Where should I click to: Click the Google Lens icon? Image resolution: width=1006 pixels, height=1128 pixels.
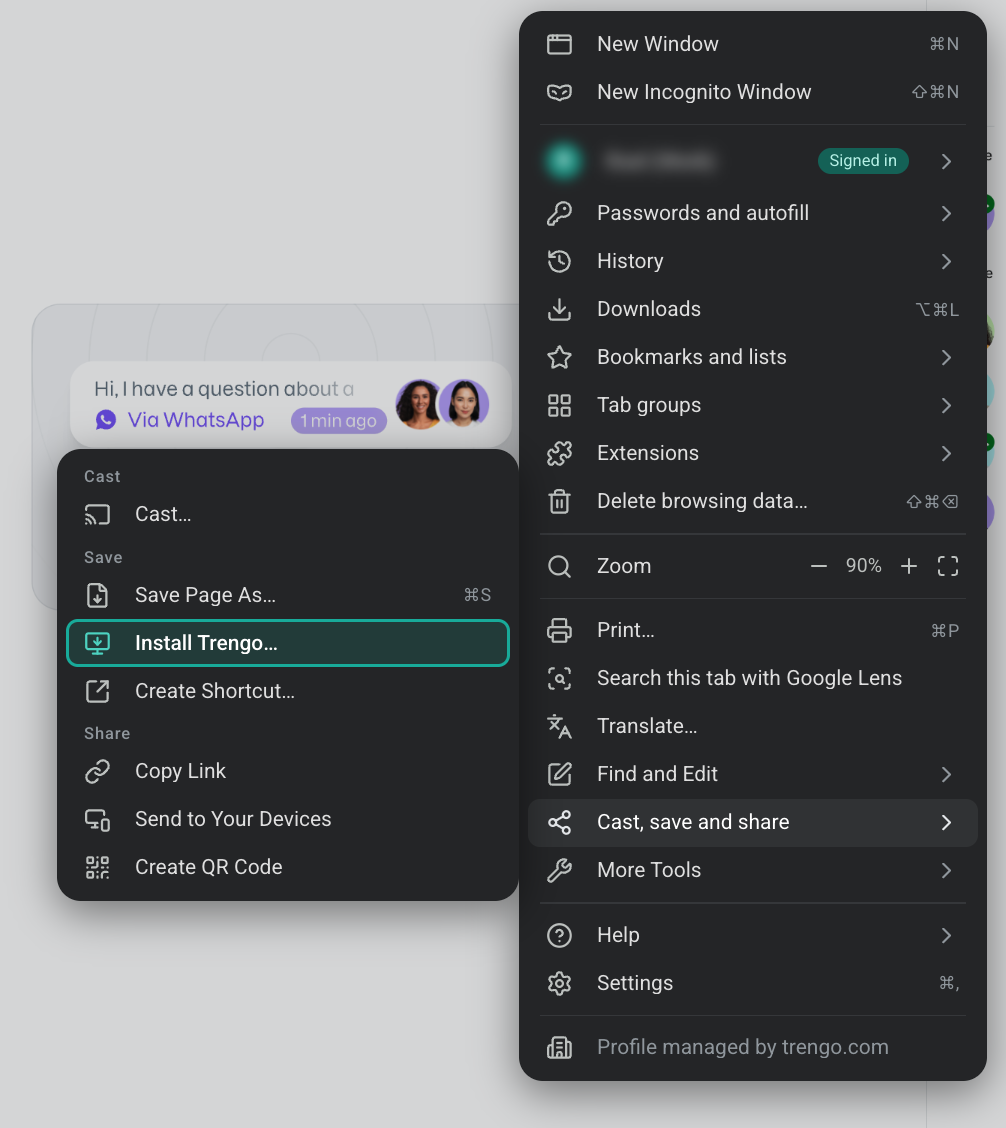tap(559, 678)
